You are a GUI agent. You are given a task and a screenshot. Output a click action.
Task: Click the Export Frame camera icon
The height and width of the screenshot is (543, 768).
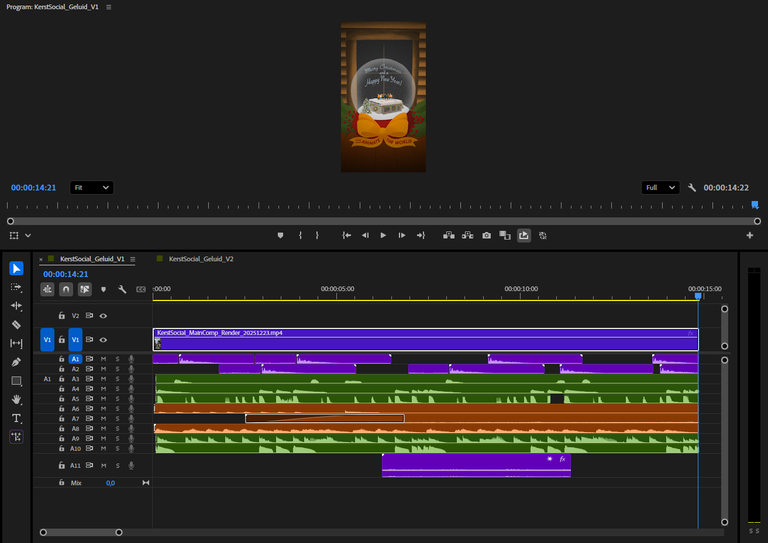486,236
